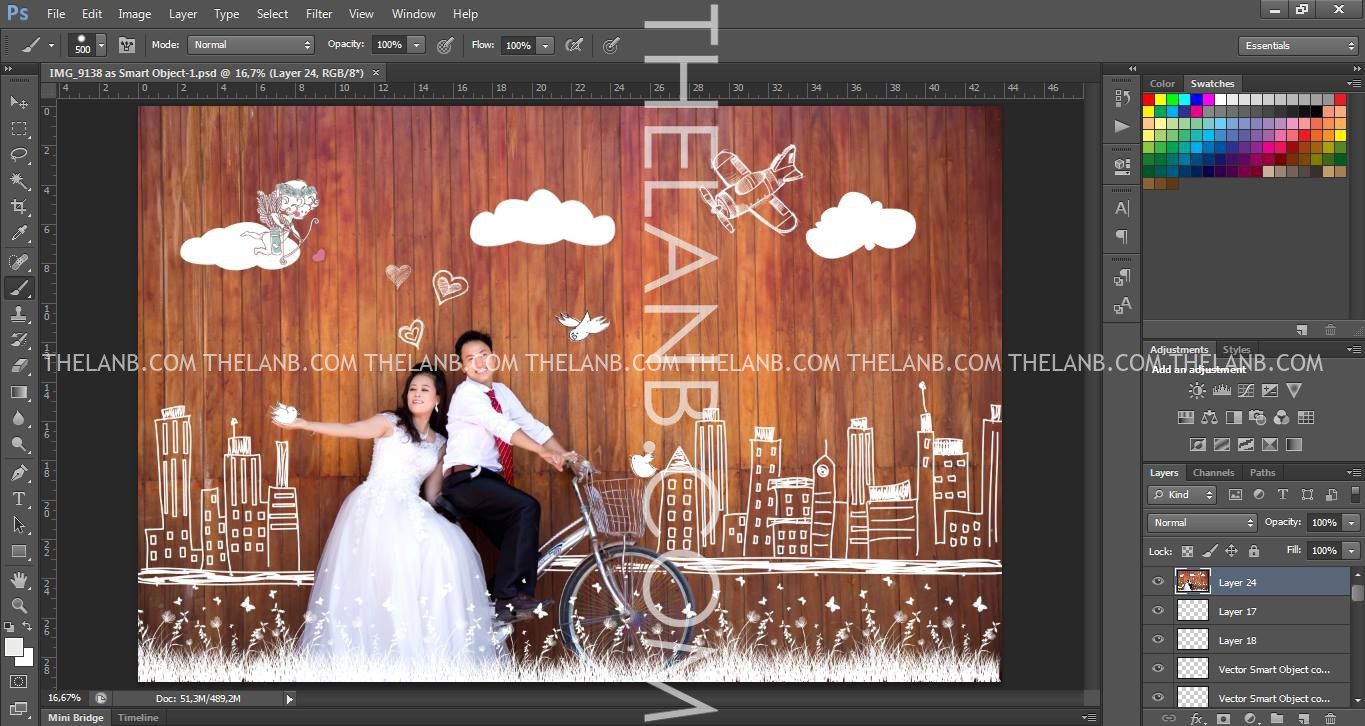Hide Layer 24 with the eye icon
This screenshot has height=726, width=1365.
1158,582
